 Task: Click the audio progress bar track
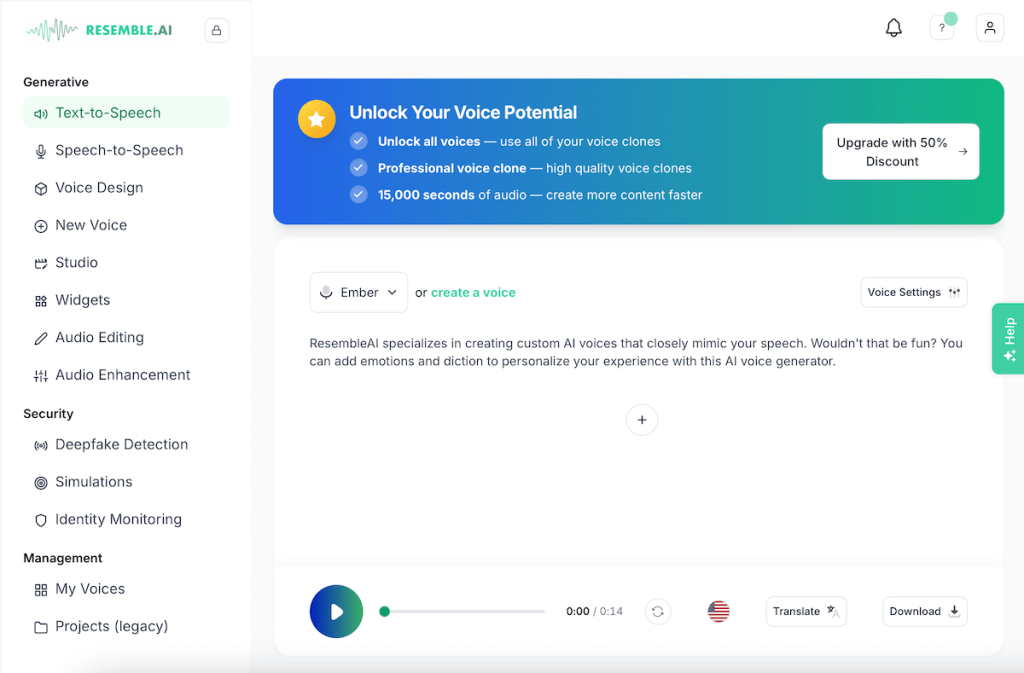pos(462,612)
